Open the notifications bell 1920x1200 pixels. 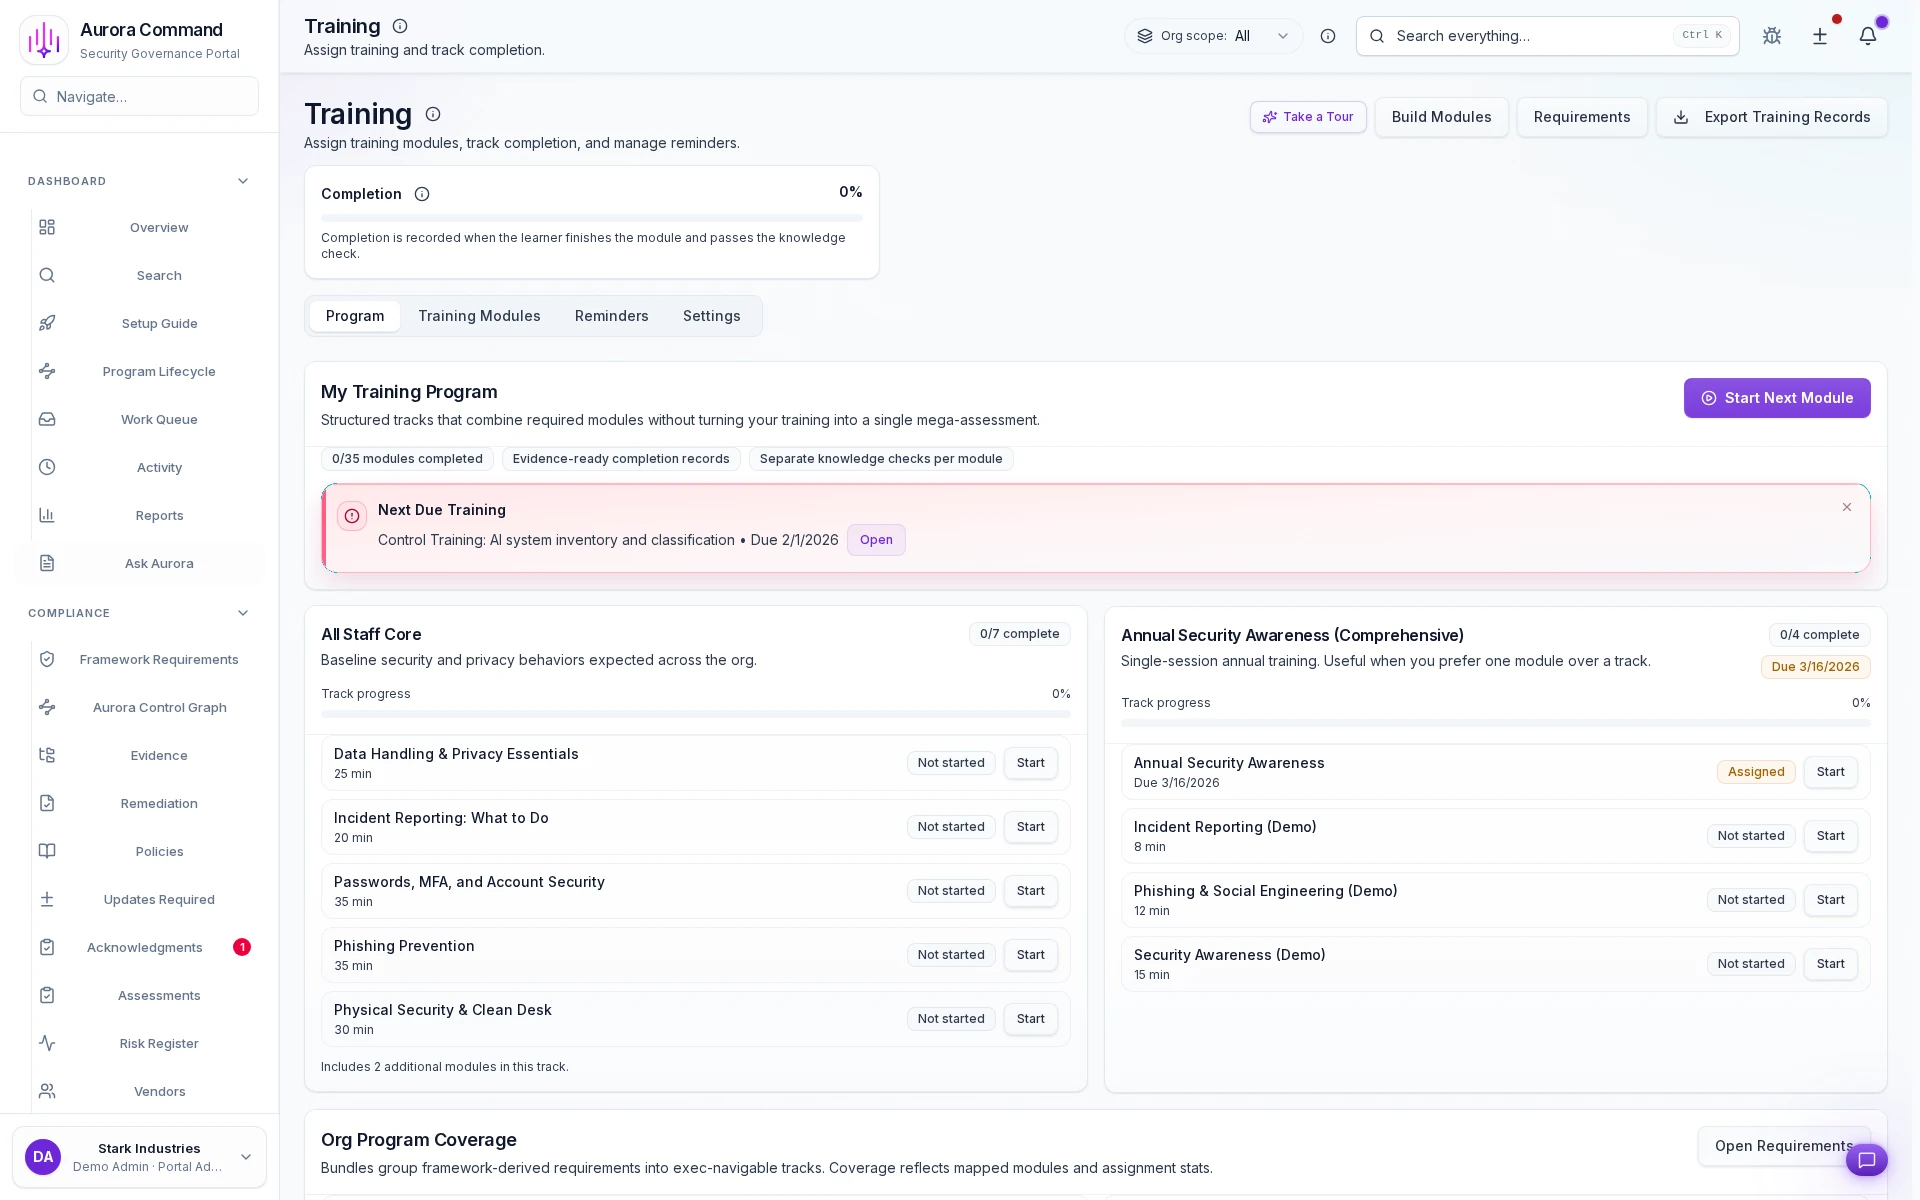[1867, 36]
